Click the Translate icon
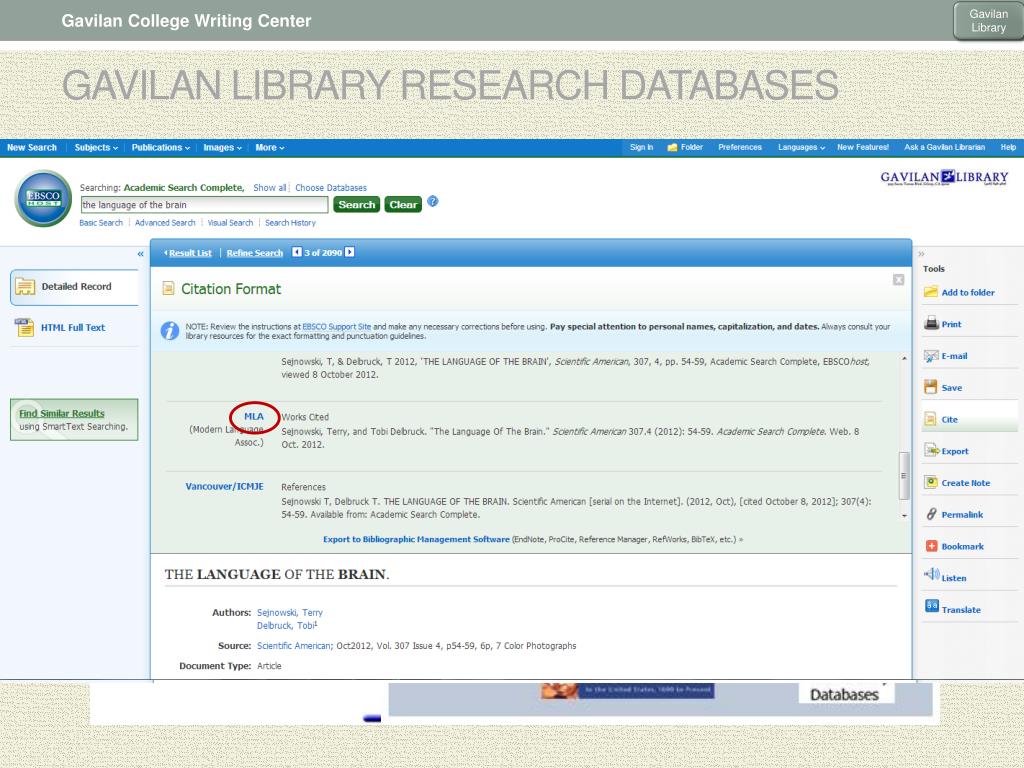 931,606
